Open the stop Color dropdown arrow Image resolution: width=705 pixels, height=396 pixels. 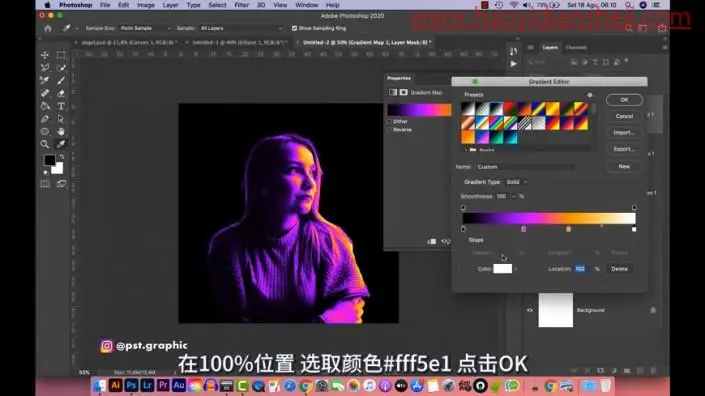516,269
